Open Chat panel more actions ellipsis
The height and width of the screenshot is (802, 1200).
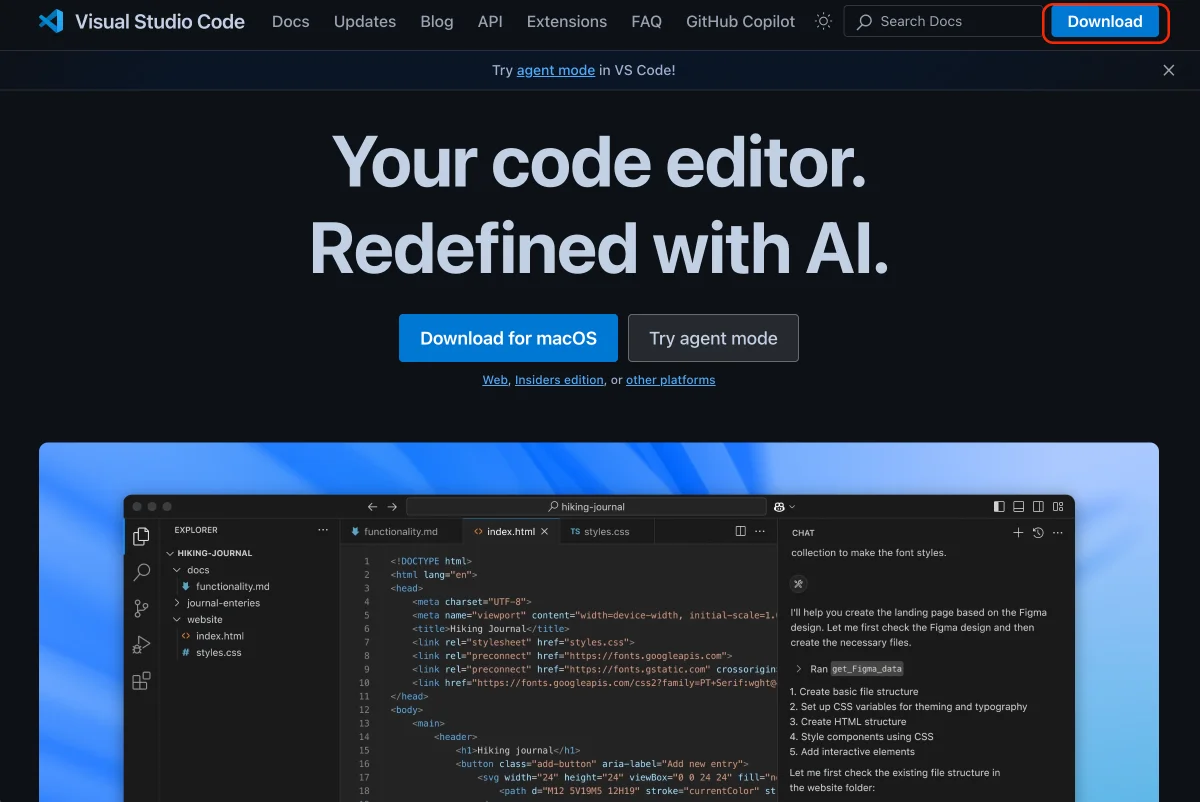pyautogui.click(x=1057, y=533)
